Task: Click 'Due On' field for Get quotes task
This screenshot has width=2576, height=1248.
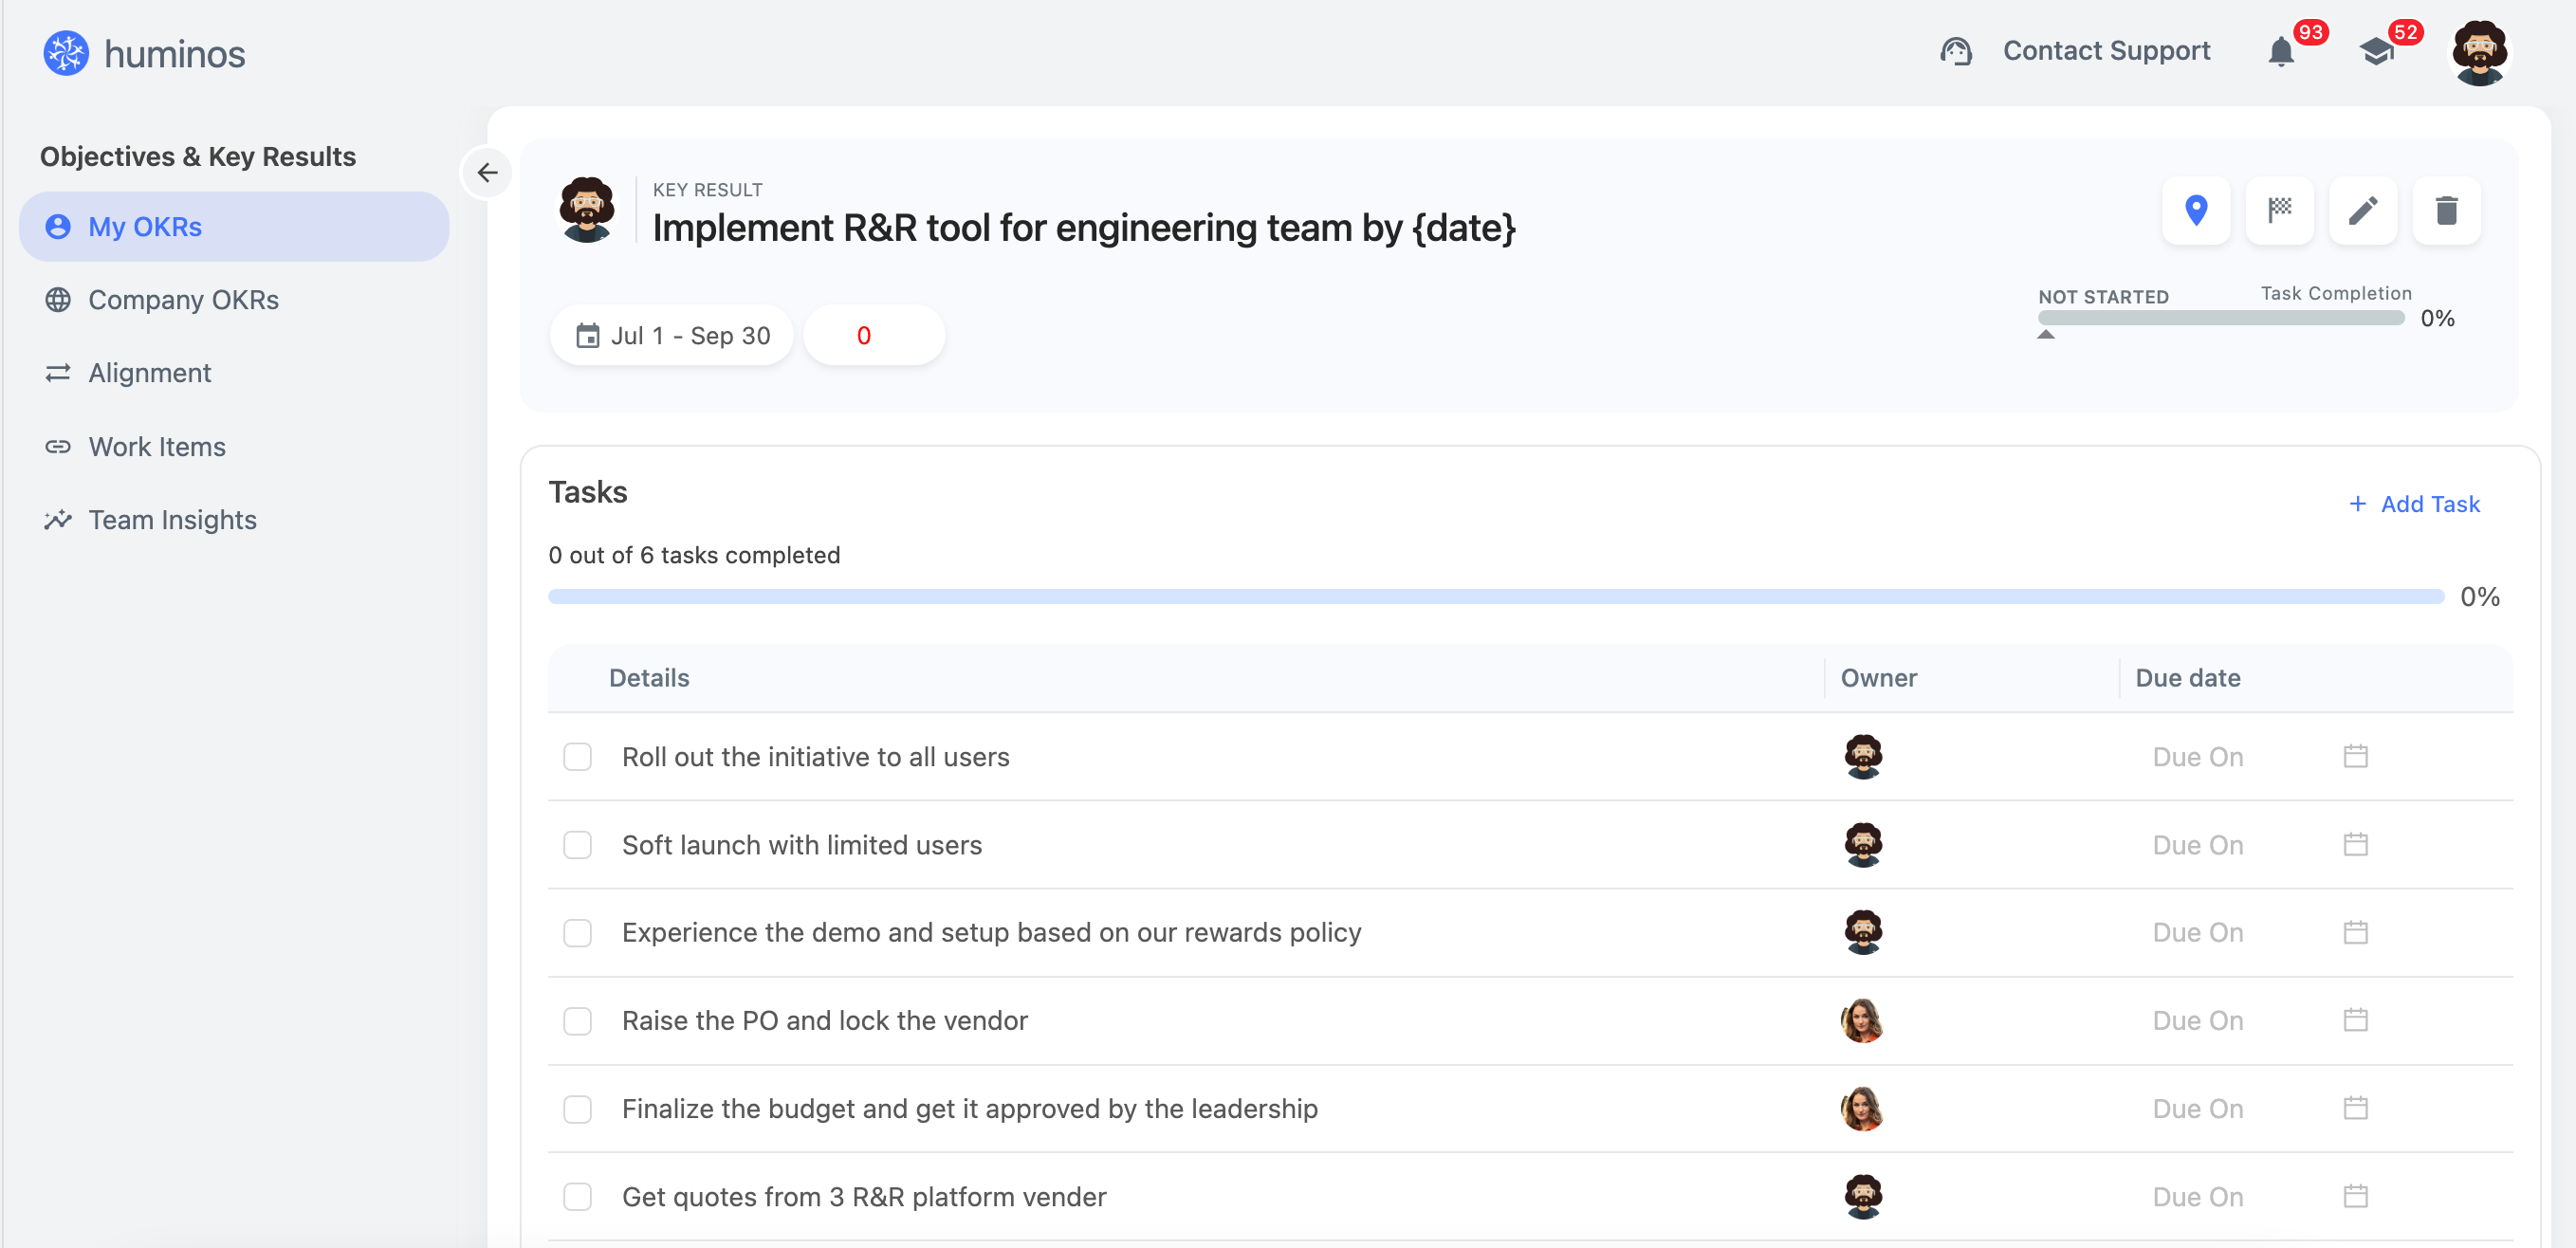Action: [2198, 1197]
